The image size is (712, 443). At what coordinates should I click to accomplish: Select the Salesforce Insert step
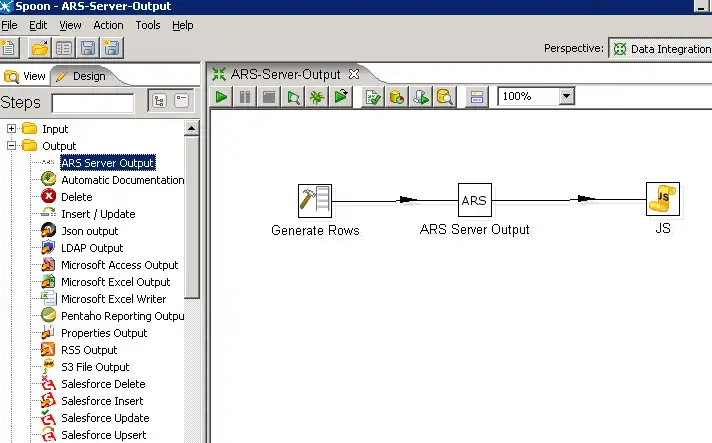102,401
